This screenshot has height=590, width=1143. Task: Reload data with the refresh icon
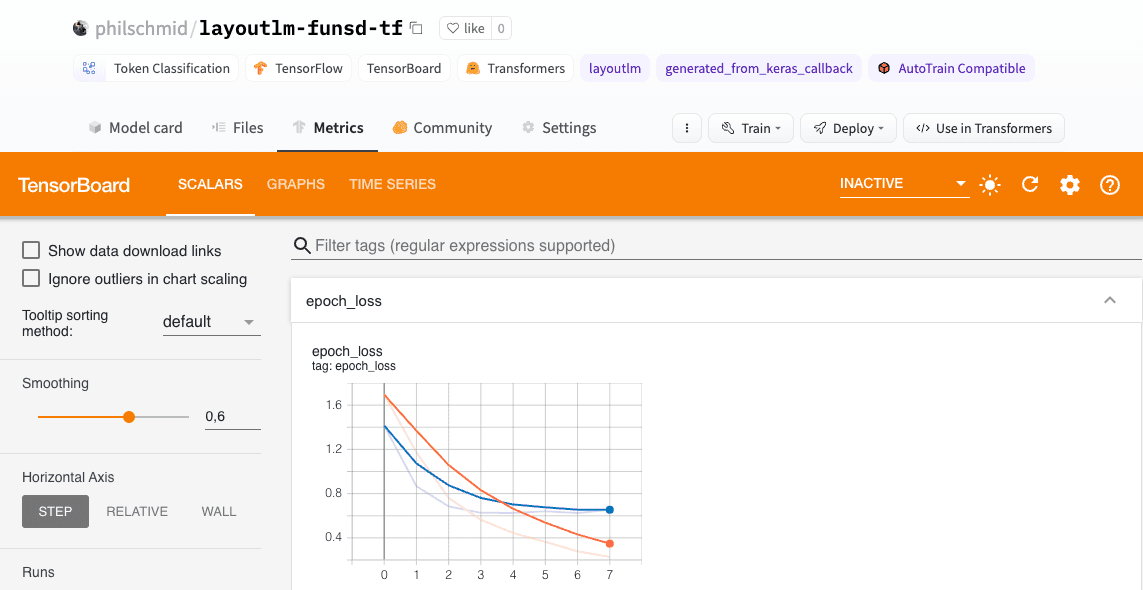click(1029, 185)
